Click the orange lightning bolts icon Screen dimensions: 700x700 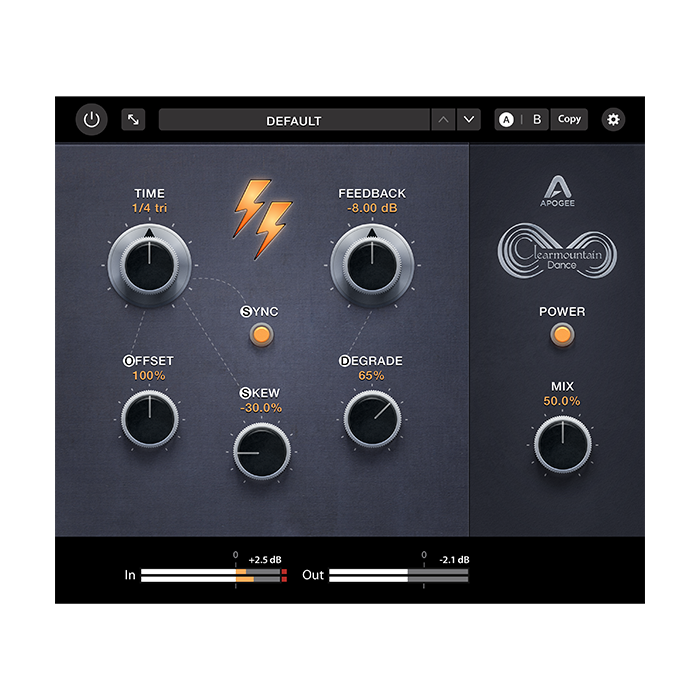[263, 217]
